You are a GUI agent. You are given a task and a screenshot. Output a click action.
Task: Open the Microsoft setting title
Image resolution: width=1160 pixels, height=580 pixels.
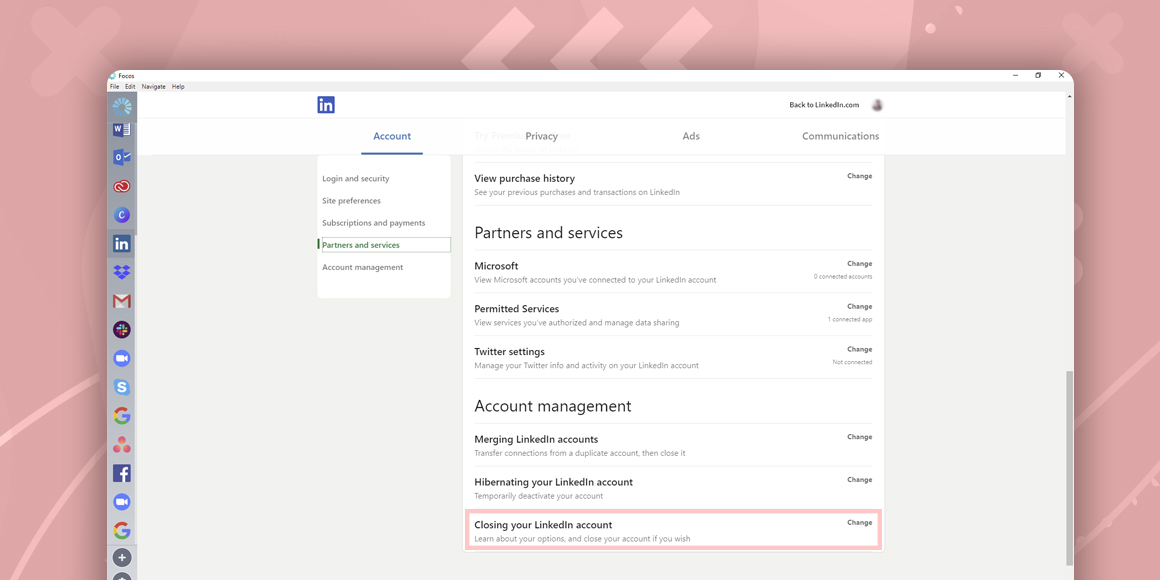(496, 266)
